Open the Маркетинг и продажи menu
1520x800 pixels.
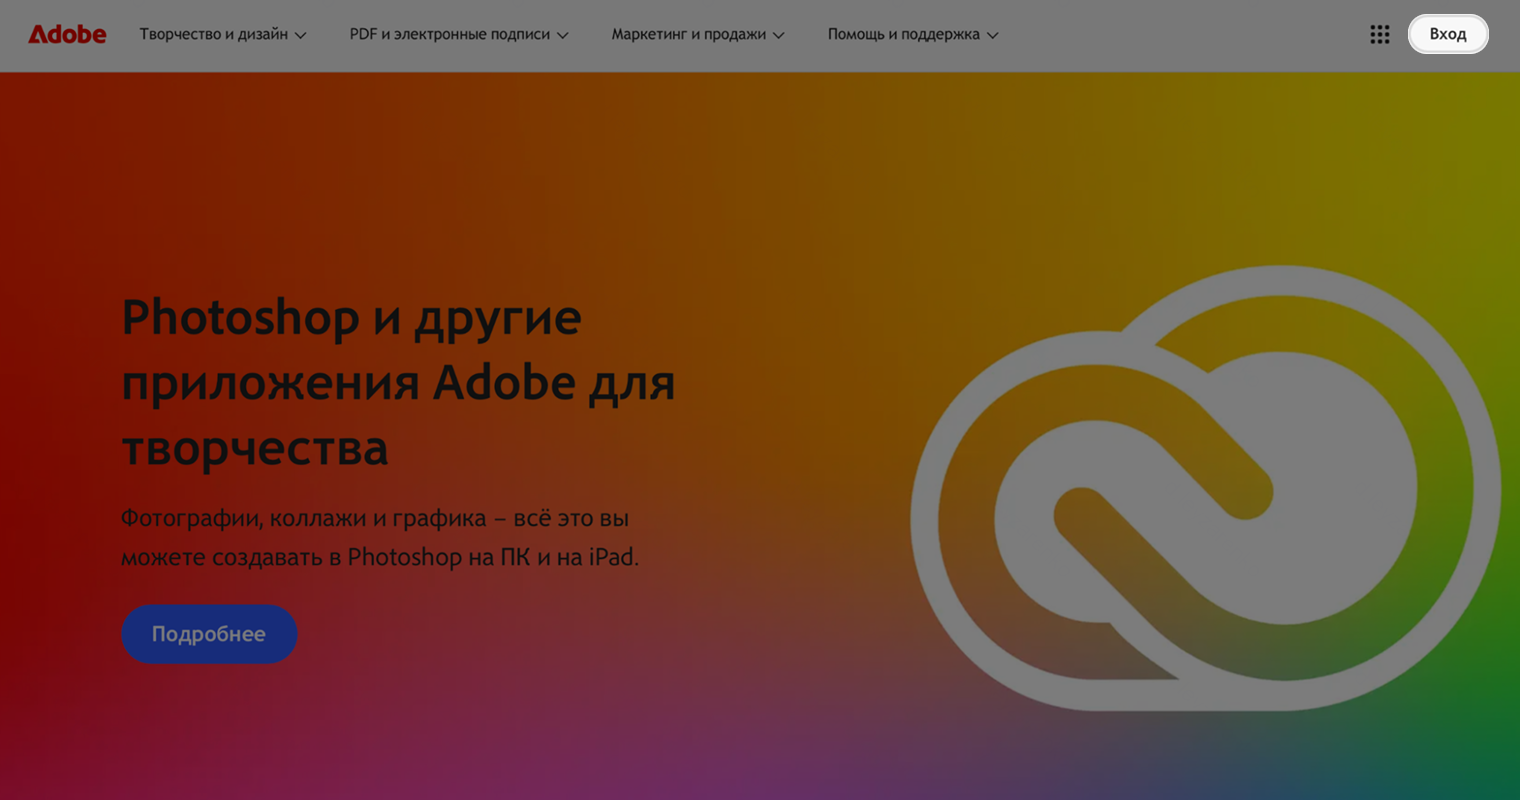tap(698, 34)
